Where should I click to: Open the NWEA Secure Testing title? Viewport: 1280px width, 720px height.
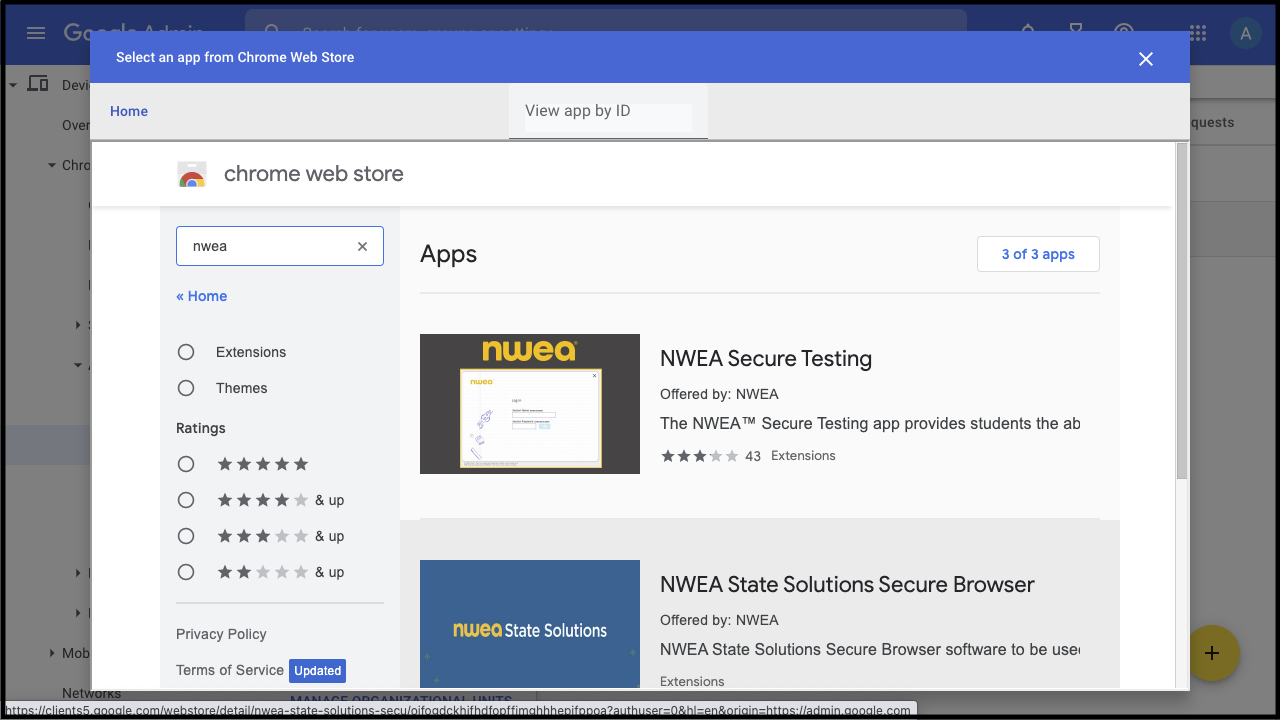point(766,358)
